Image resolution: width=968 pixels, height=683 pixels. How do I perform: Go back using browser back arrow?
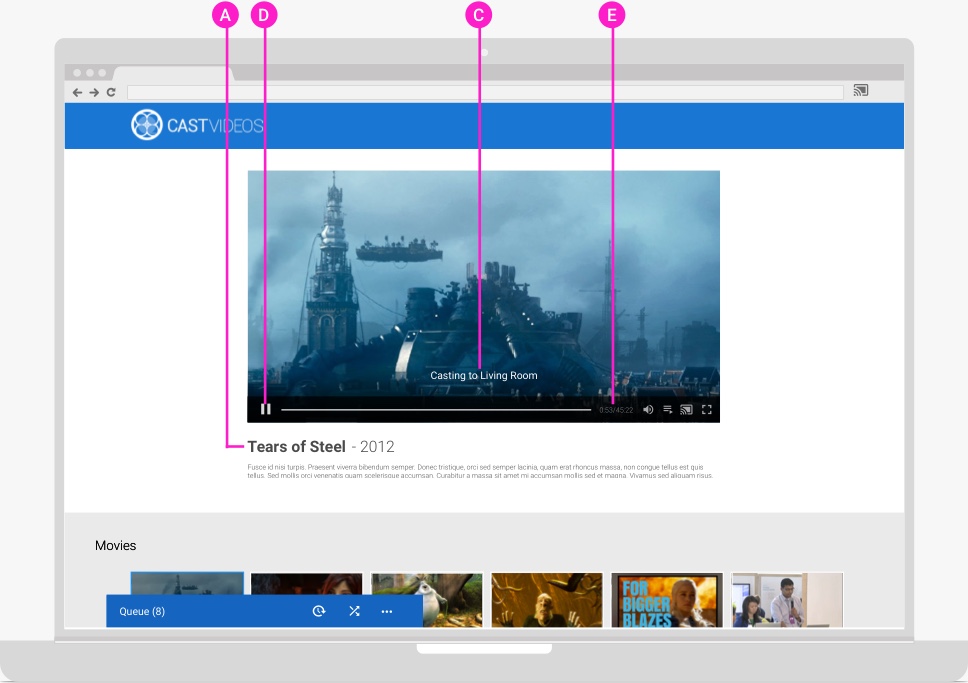pos(77,92)
